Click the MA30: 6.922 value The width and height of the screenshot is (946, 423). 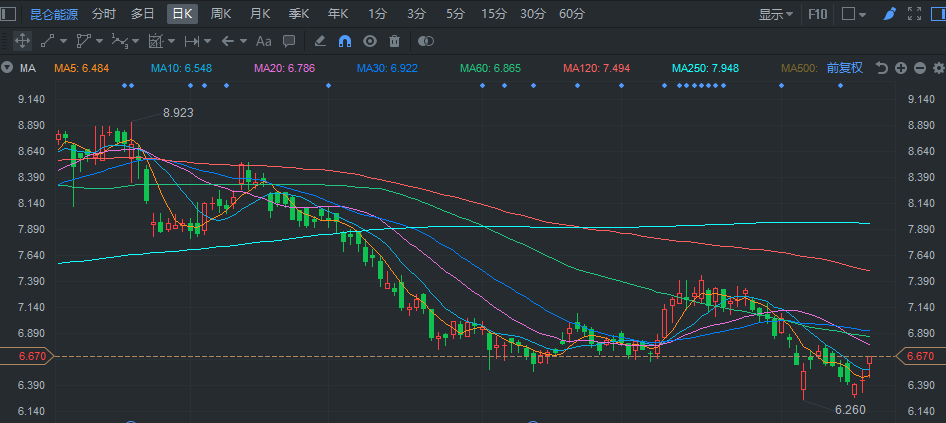pyautogui.click(x=387, y=68)
